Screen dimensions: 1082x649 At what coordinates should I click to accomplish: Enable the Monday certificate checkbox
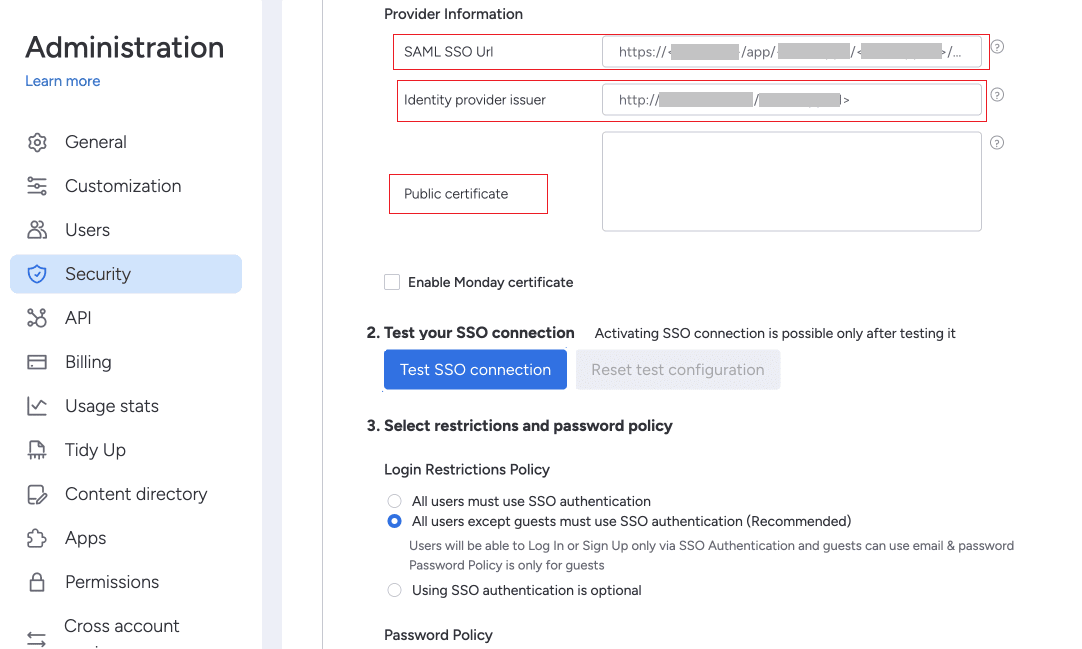pyautogui.click(x=392, y=282)
